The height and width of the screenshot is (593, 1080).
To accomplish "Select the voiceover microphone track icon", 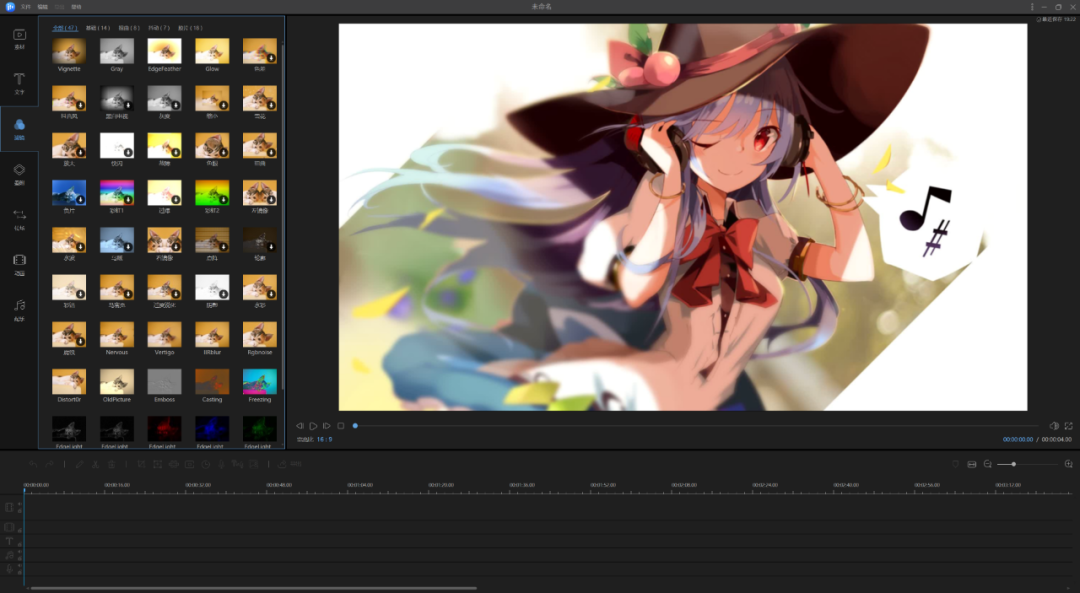I will coord(9,569).
